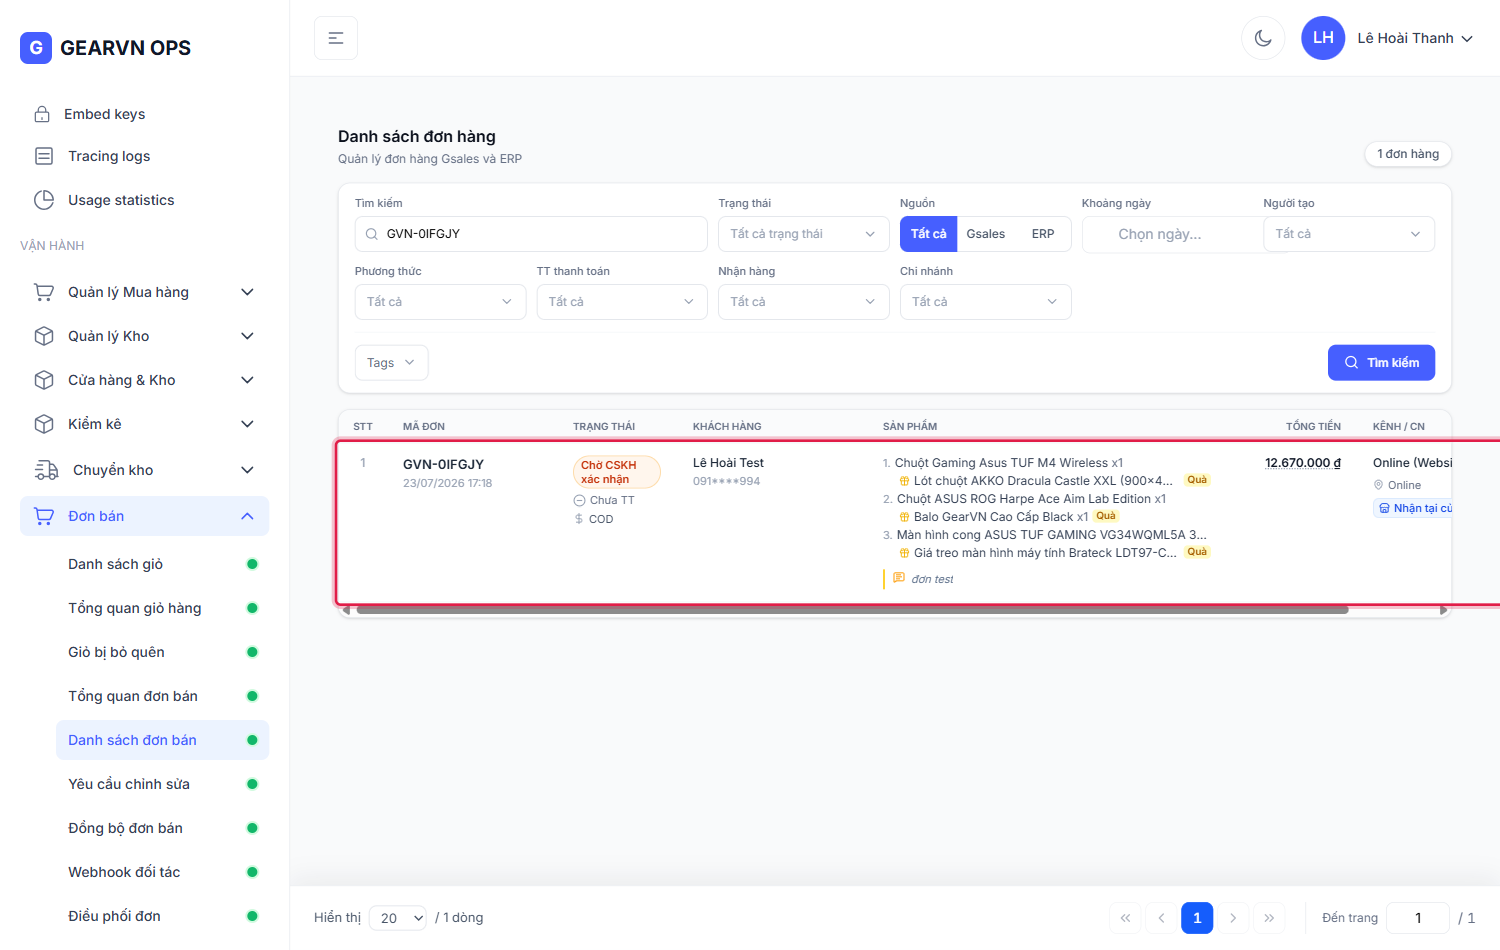
Task: Open Đồng bộ đơn bán menu item
Action: 162,828
